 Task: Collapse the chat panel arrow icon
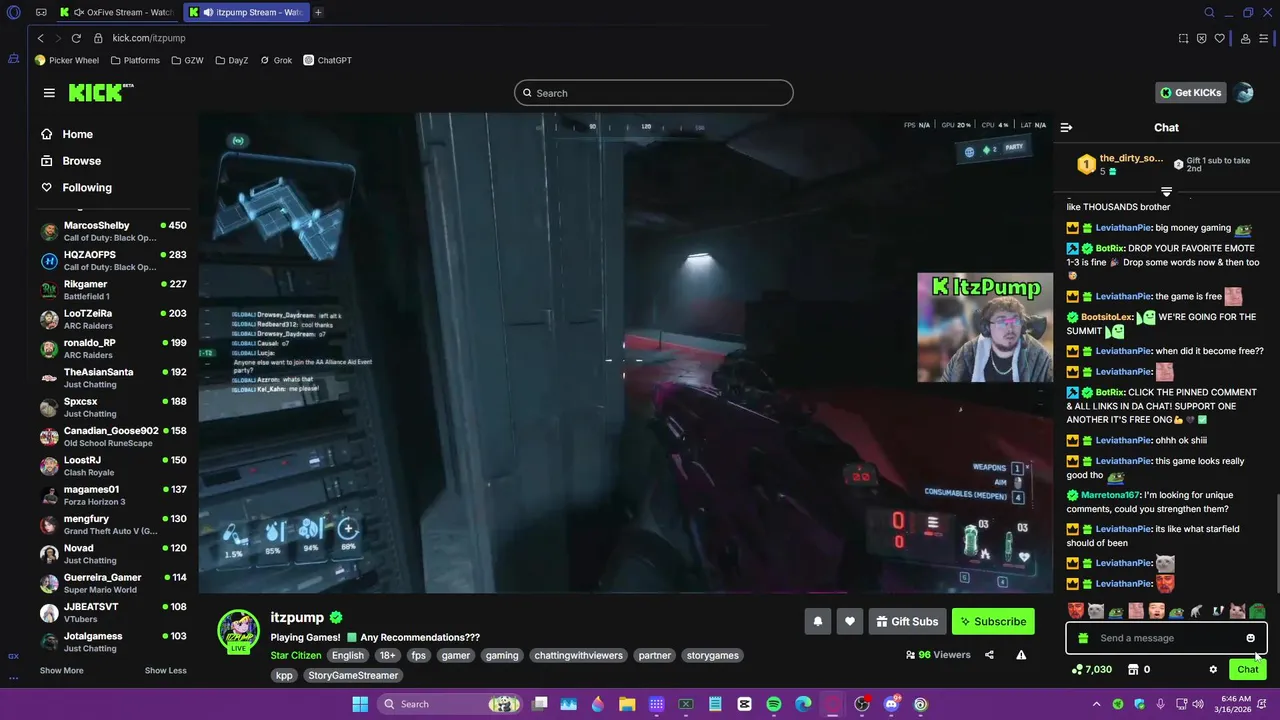click(x=1066, y=127)
